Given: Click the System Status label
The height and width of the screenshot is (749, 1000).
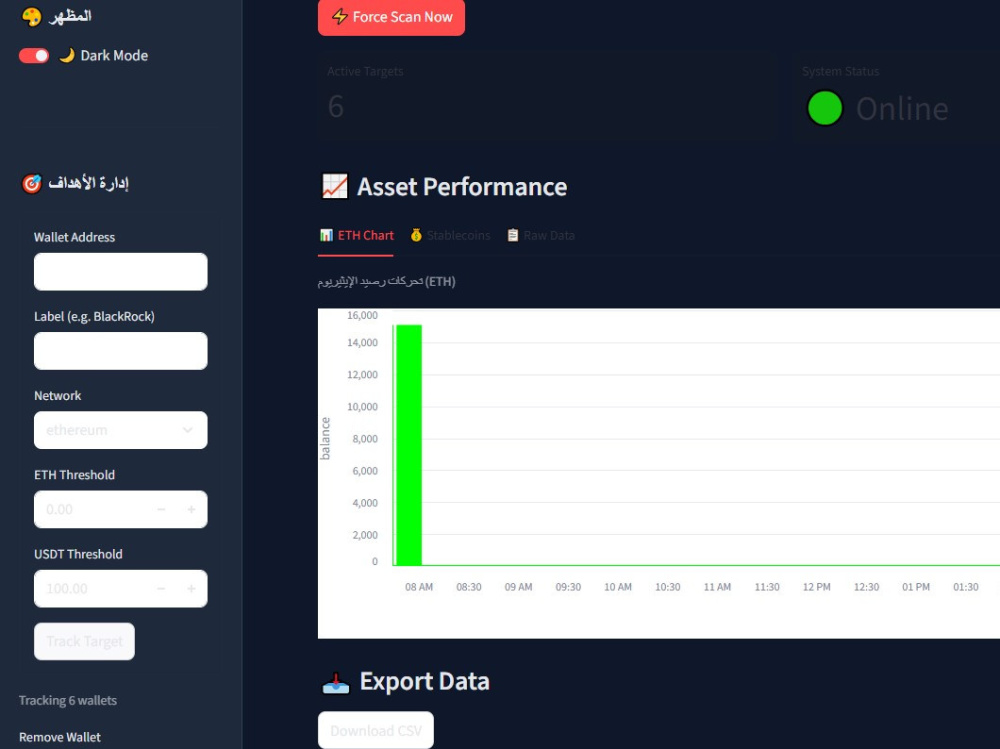Looking at the screenshot, I should pyautogui.click(x=841, y=71).
